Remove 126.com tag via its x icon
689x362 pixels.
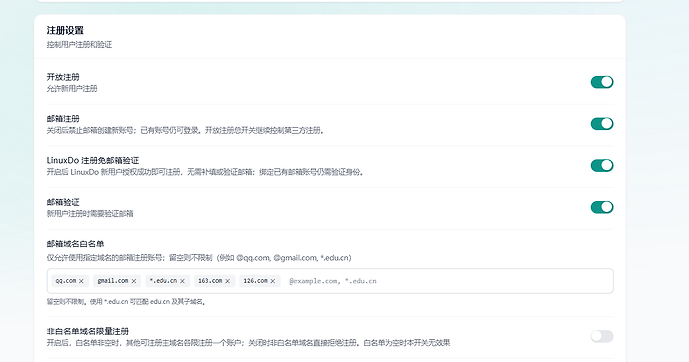click(x=273, y=281)
